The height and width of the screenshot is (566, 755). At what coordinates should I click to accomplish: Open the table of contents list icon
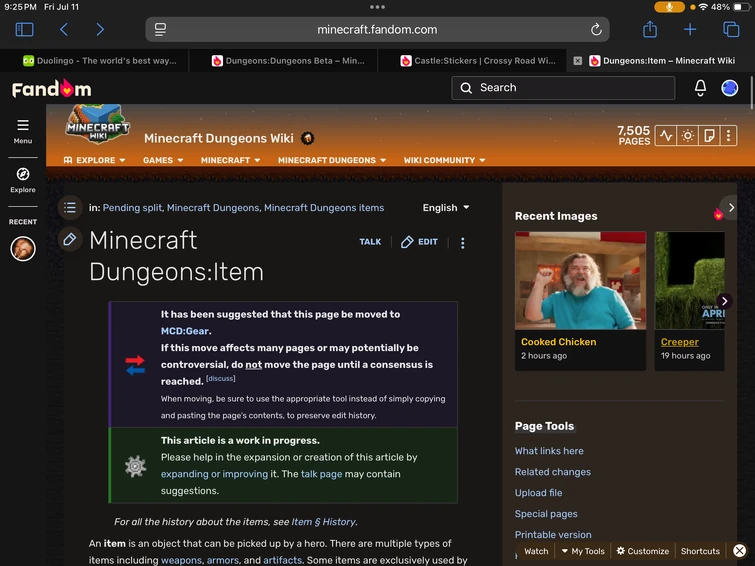tap(70, 208)
